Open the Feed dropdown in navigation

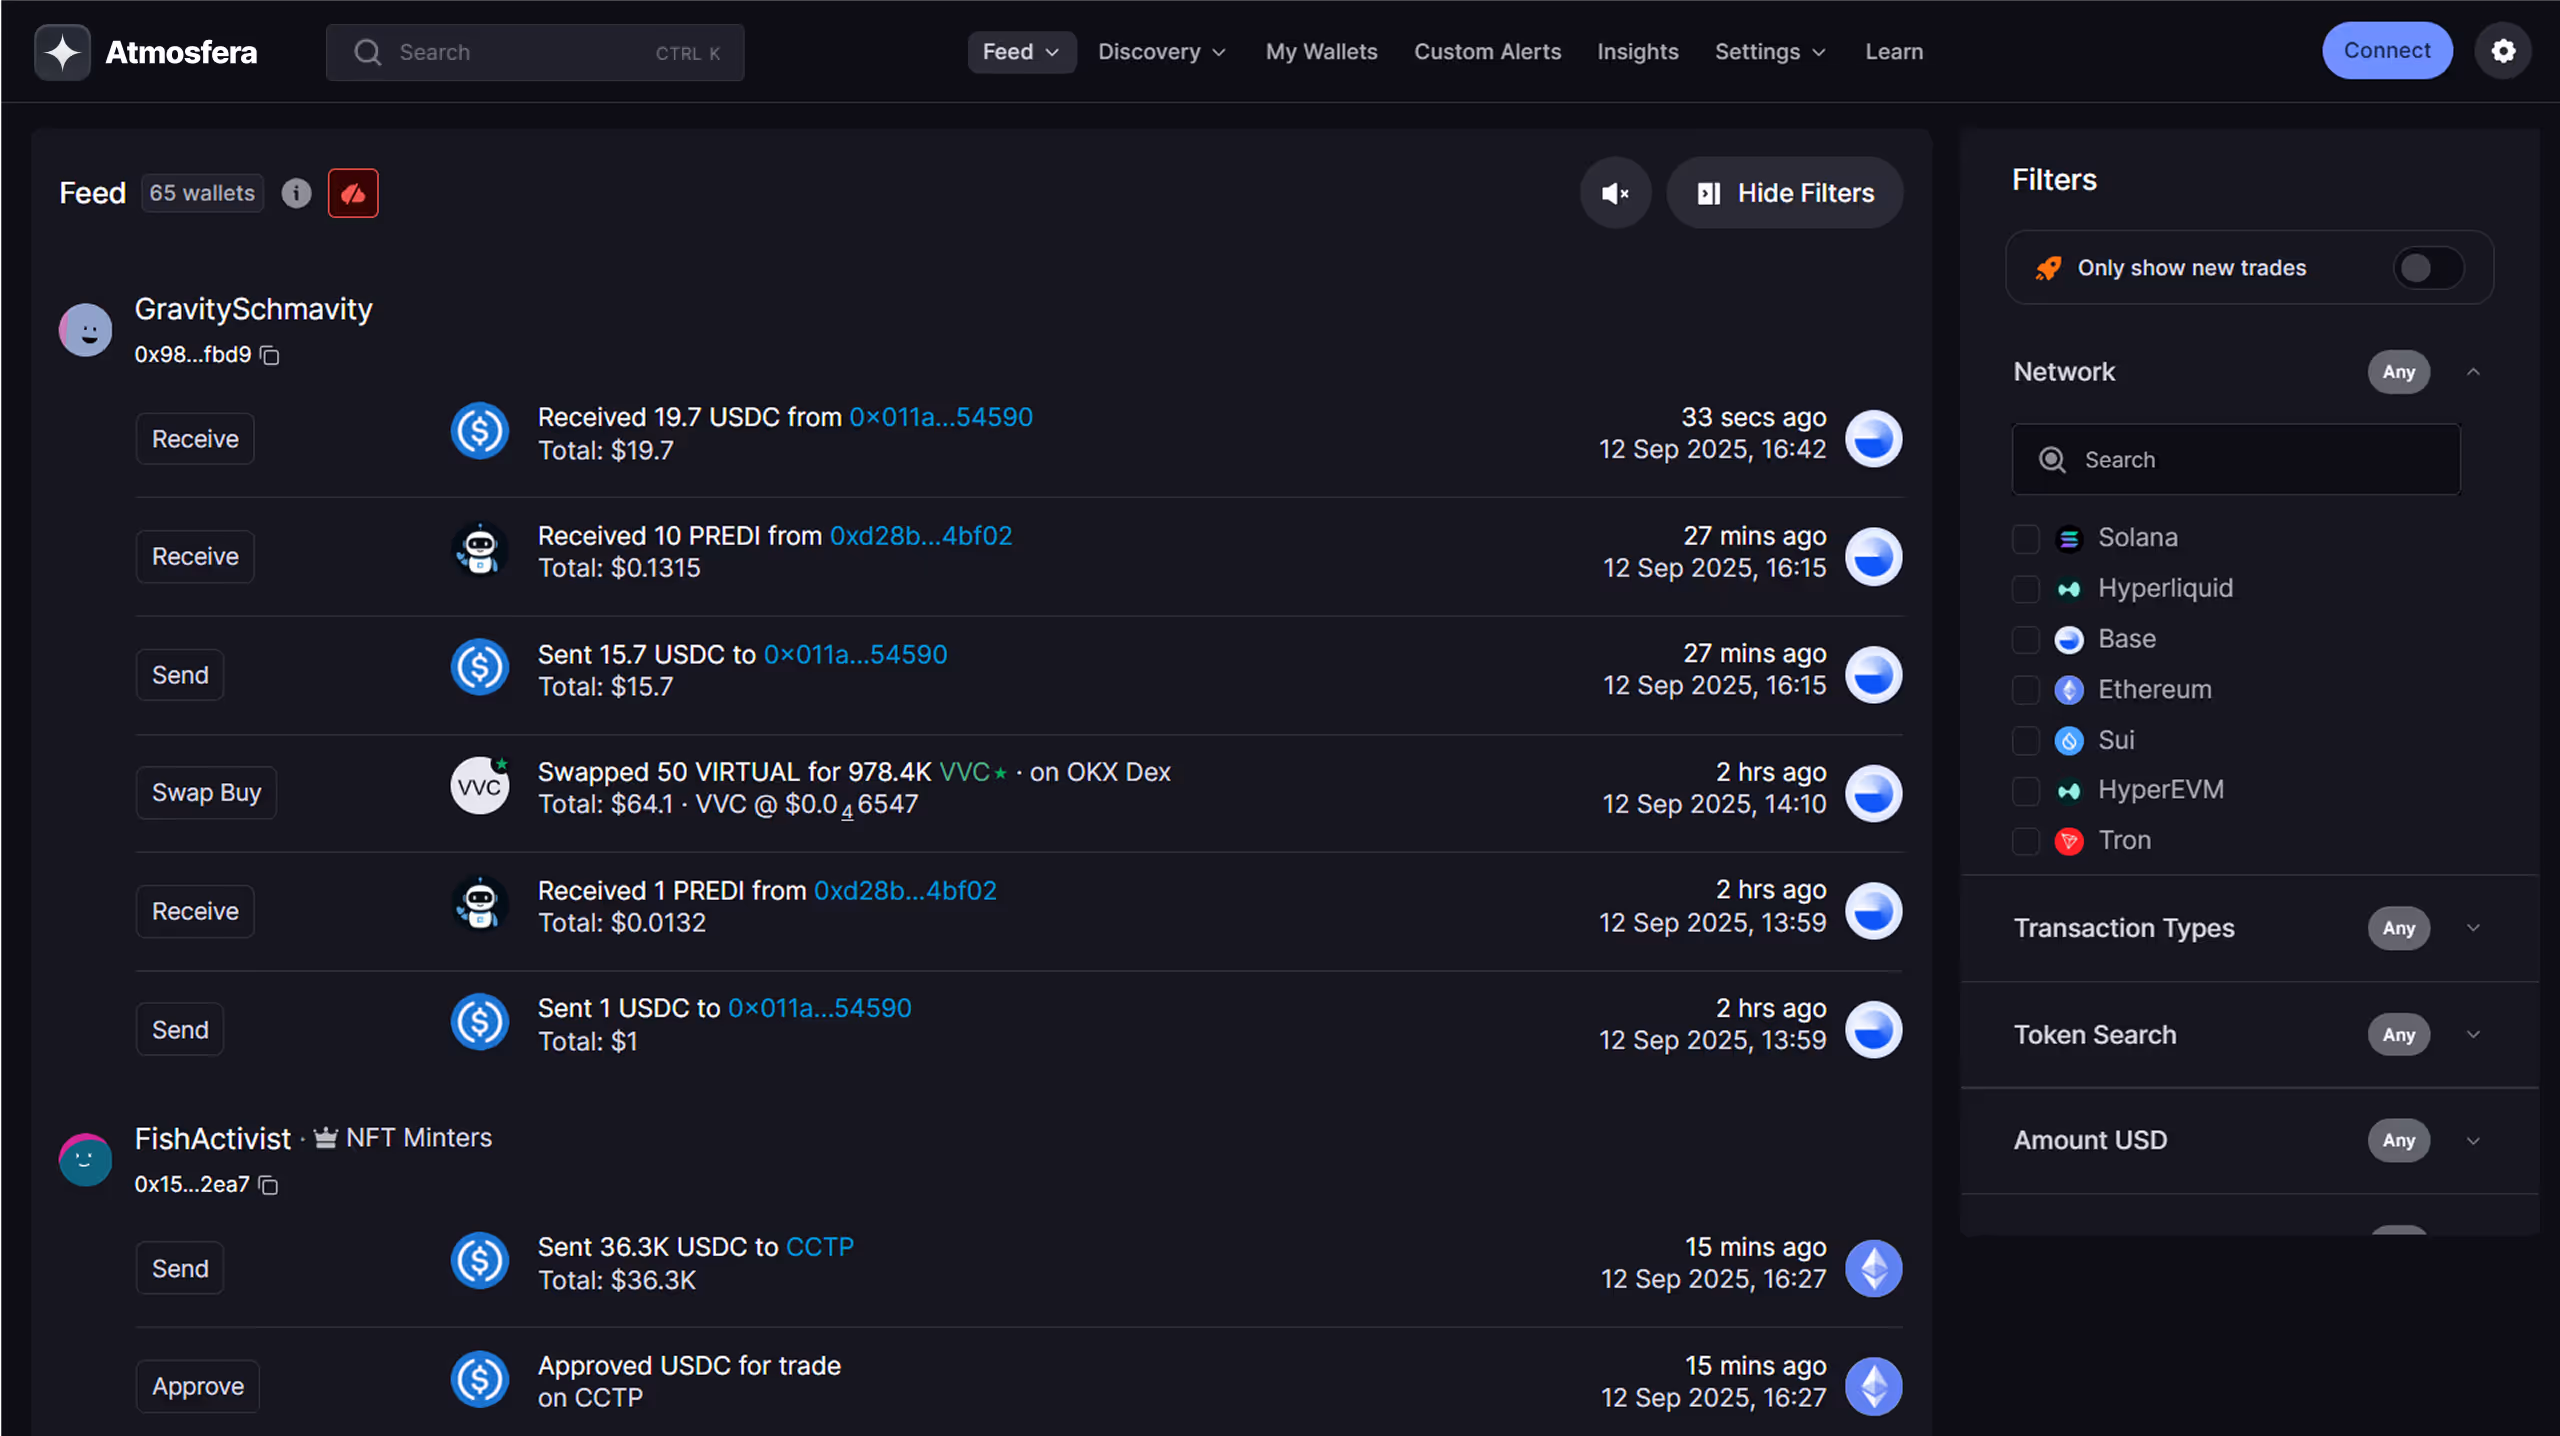pos(1021,52)
